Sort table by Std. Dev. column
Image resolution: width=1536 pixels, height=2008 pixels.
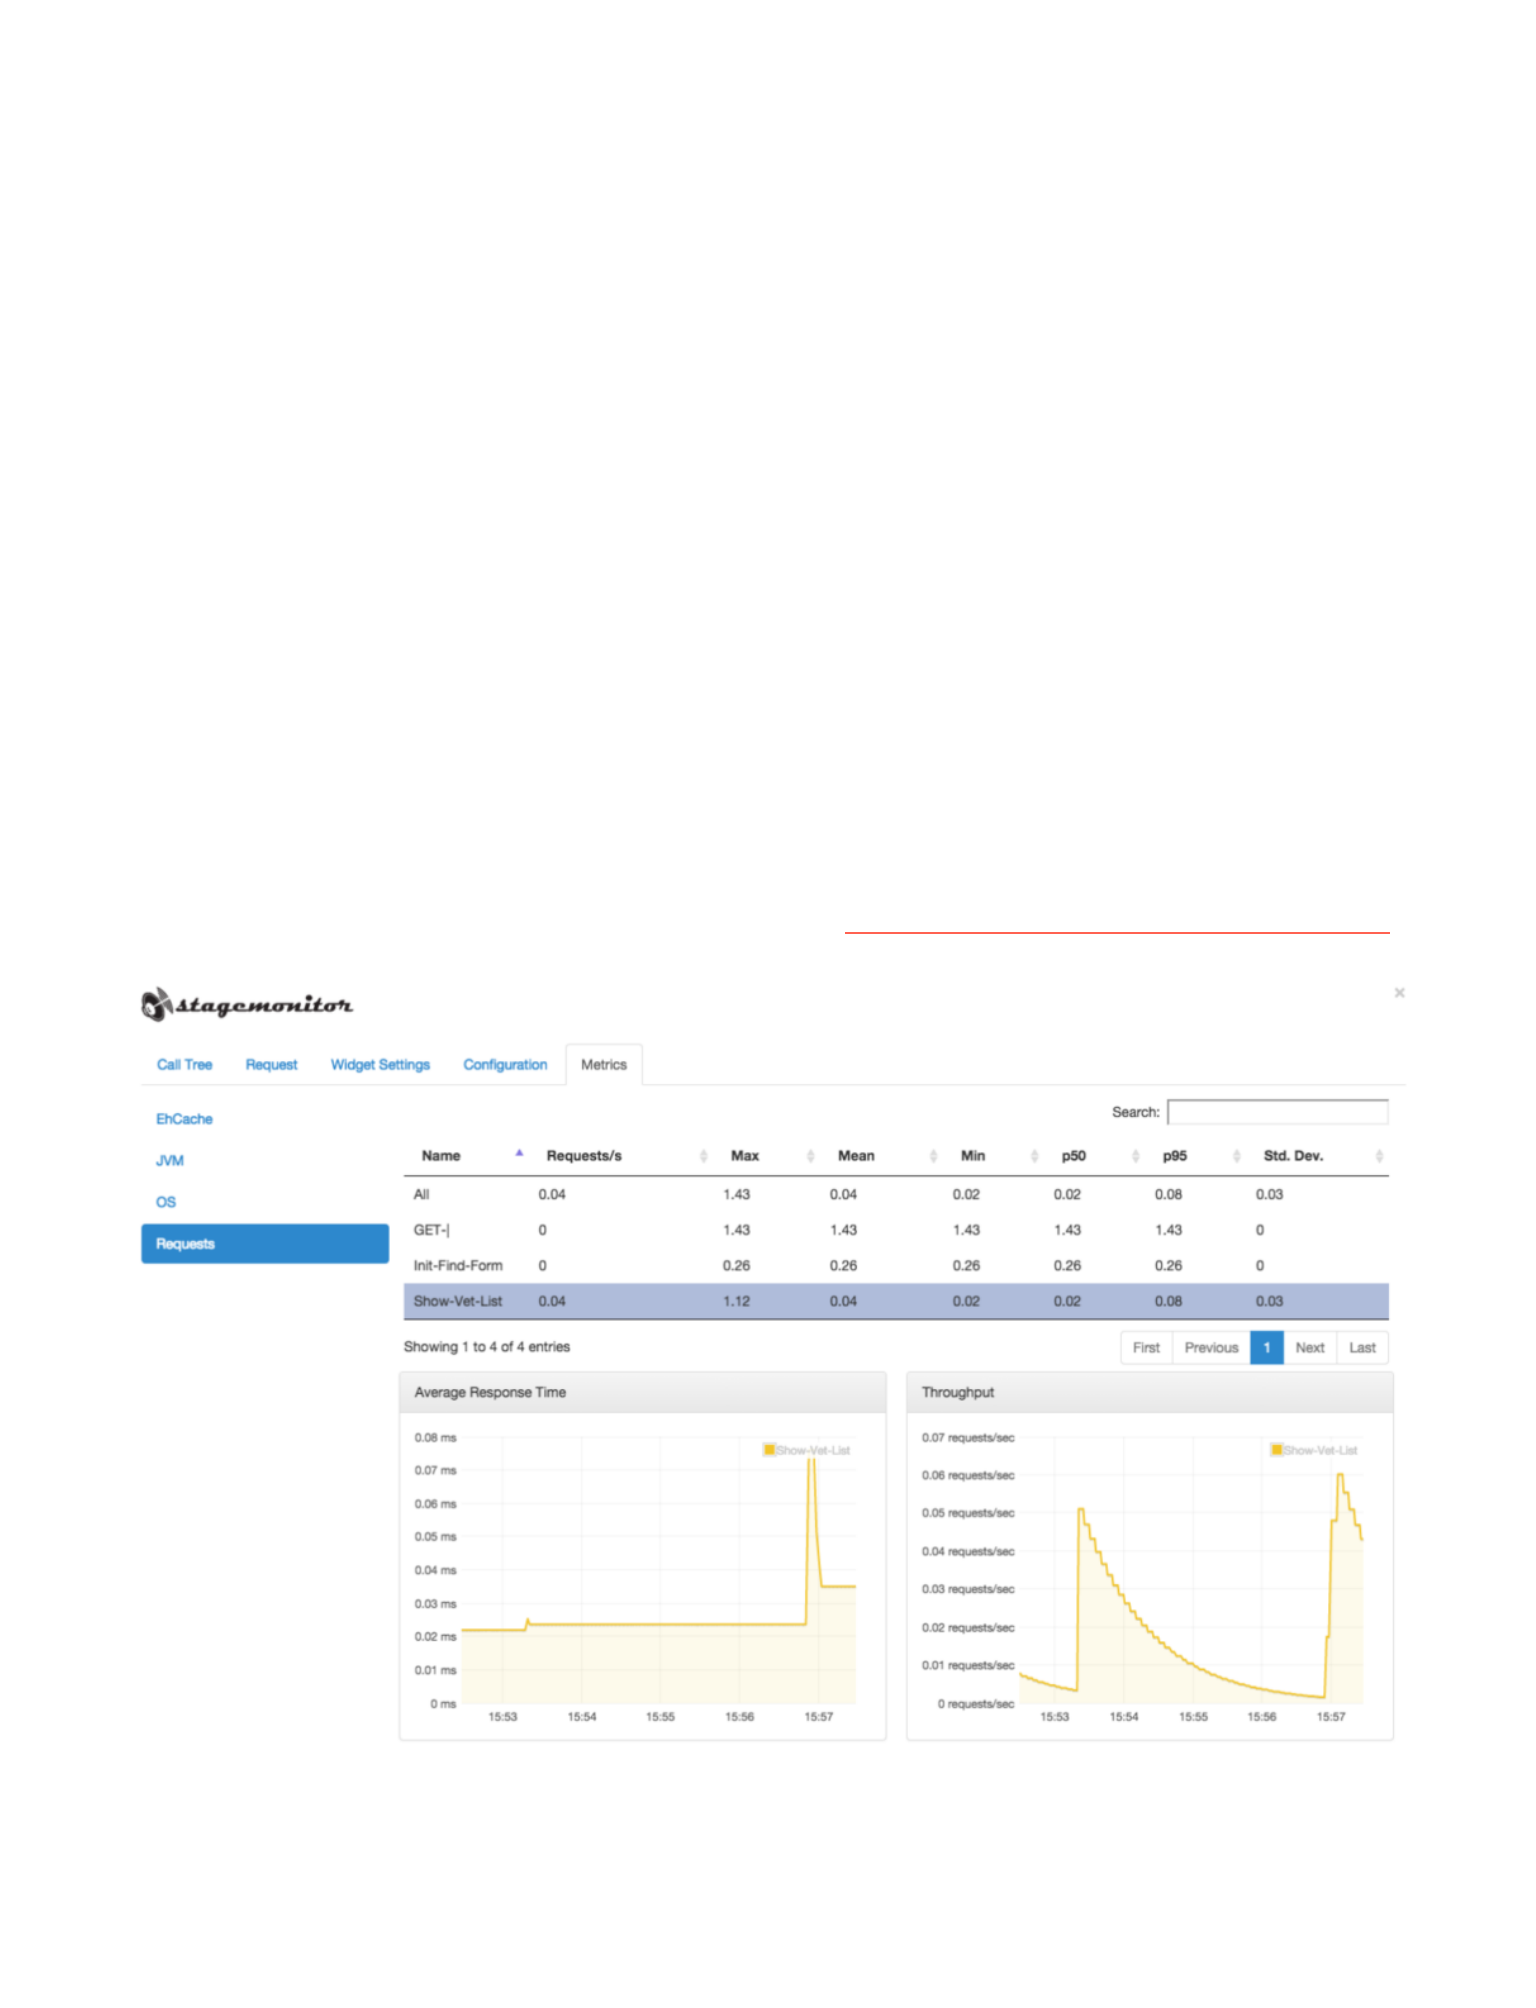1318,1156
